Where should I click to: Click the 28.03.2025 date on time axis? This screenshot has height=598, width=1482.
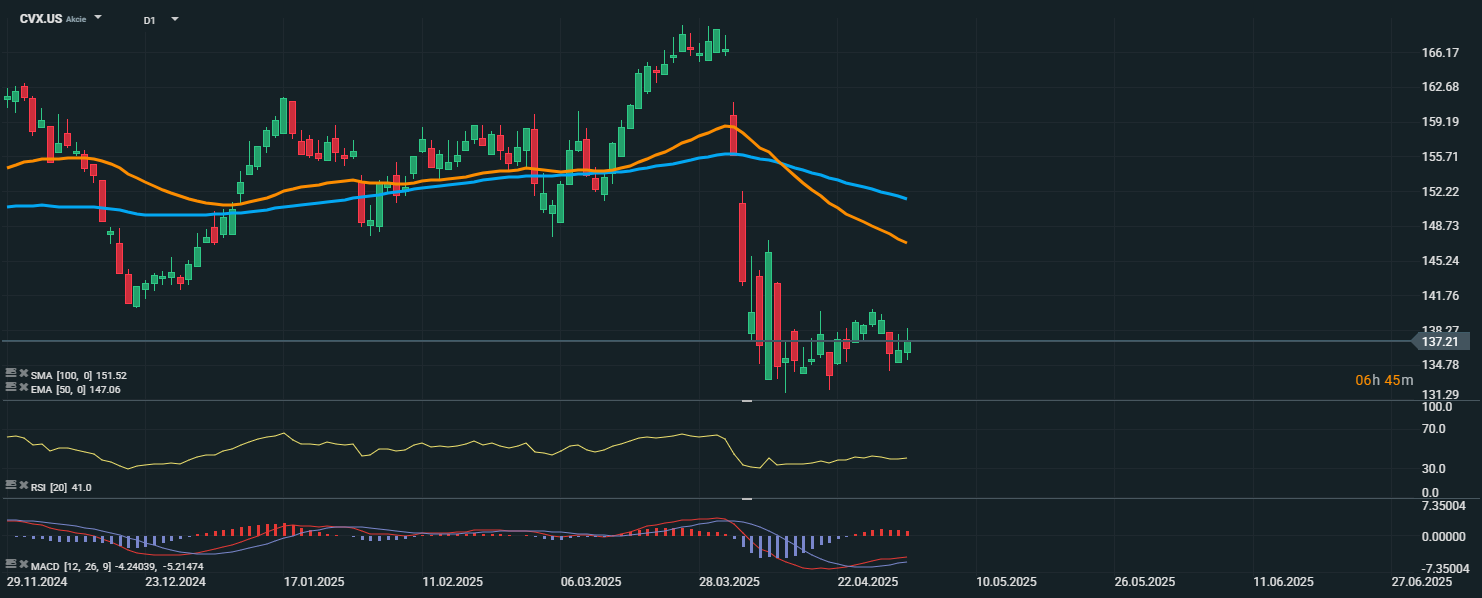729,581
